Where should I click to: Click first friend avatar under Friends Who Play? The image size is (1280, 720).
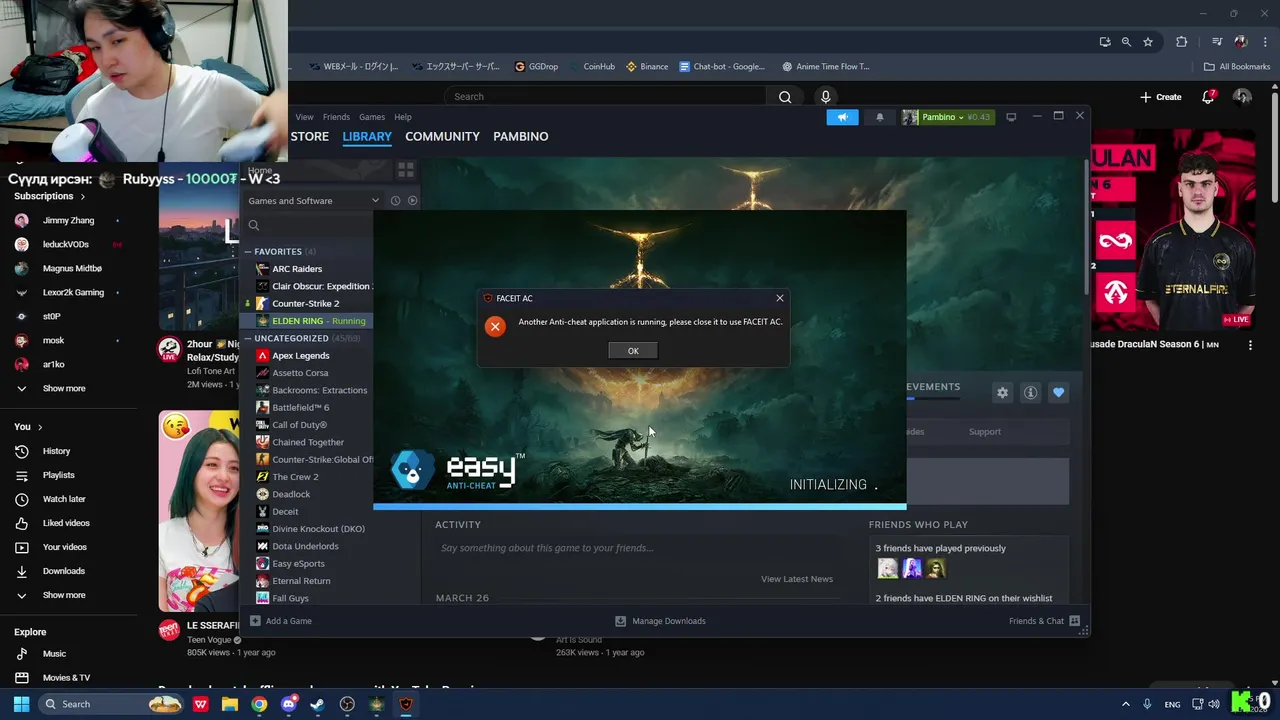pos(888,569)
